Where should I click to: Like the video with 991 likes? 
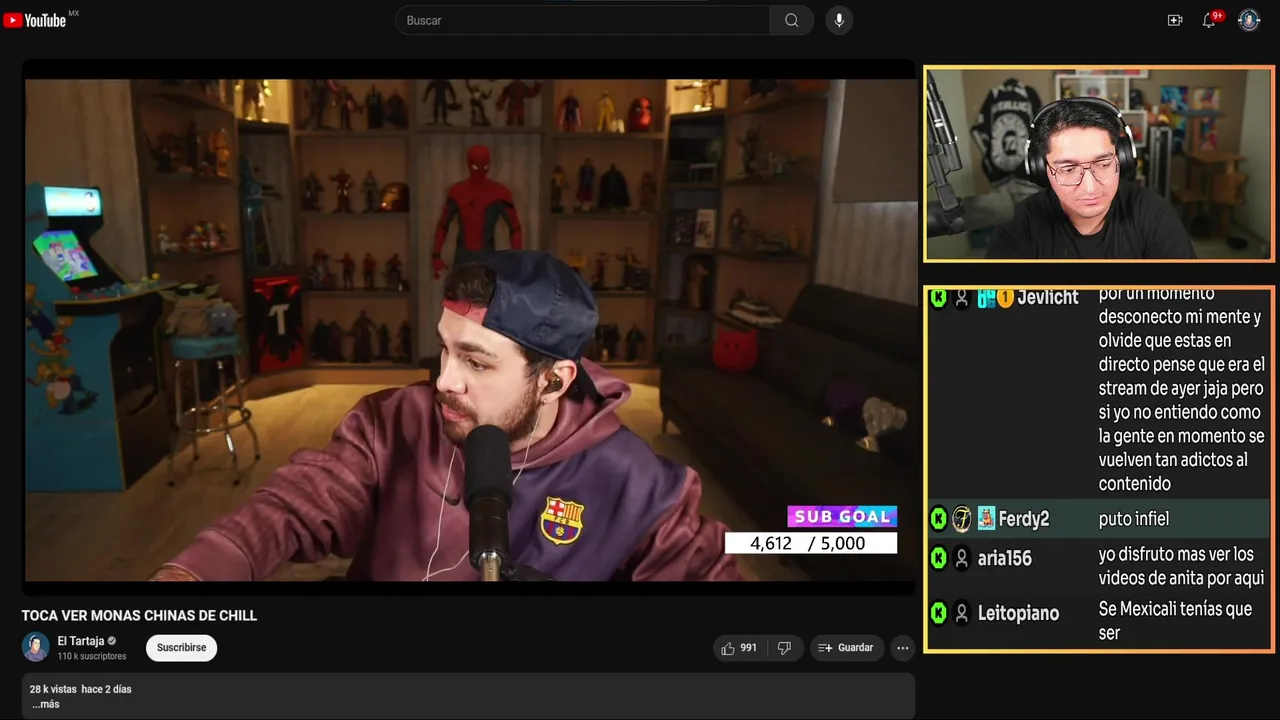739,648
